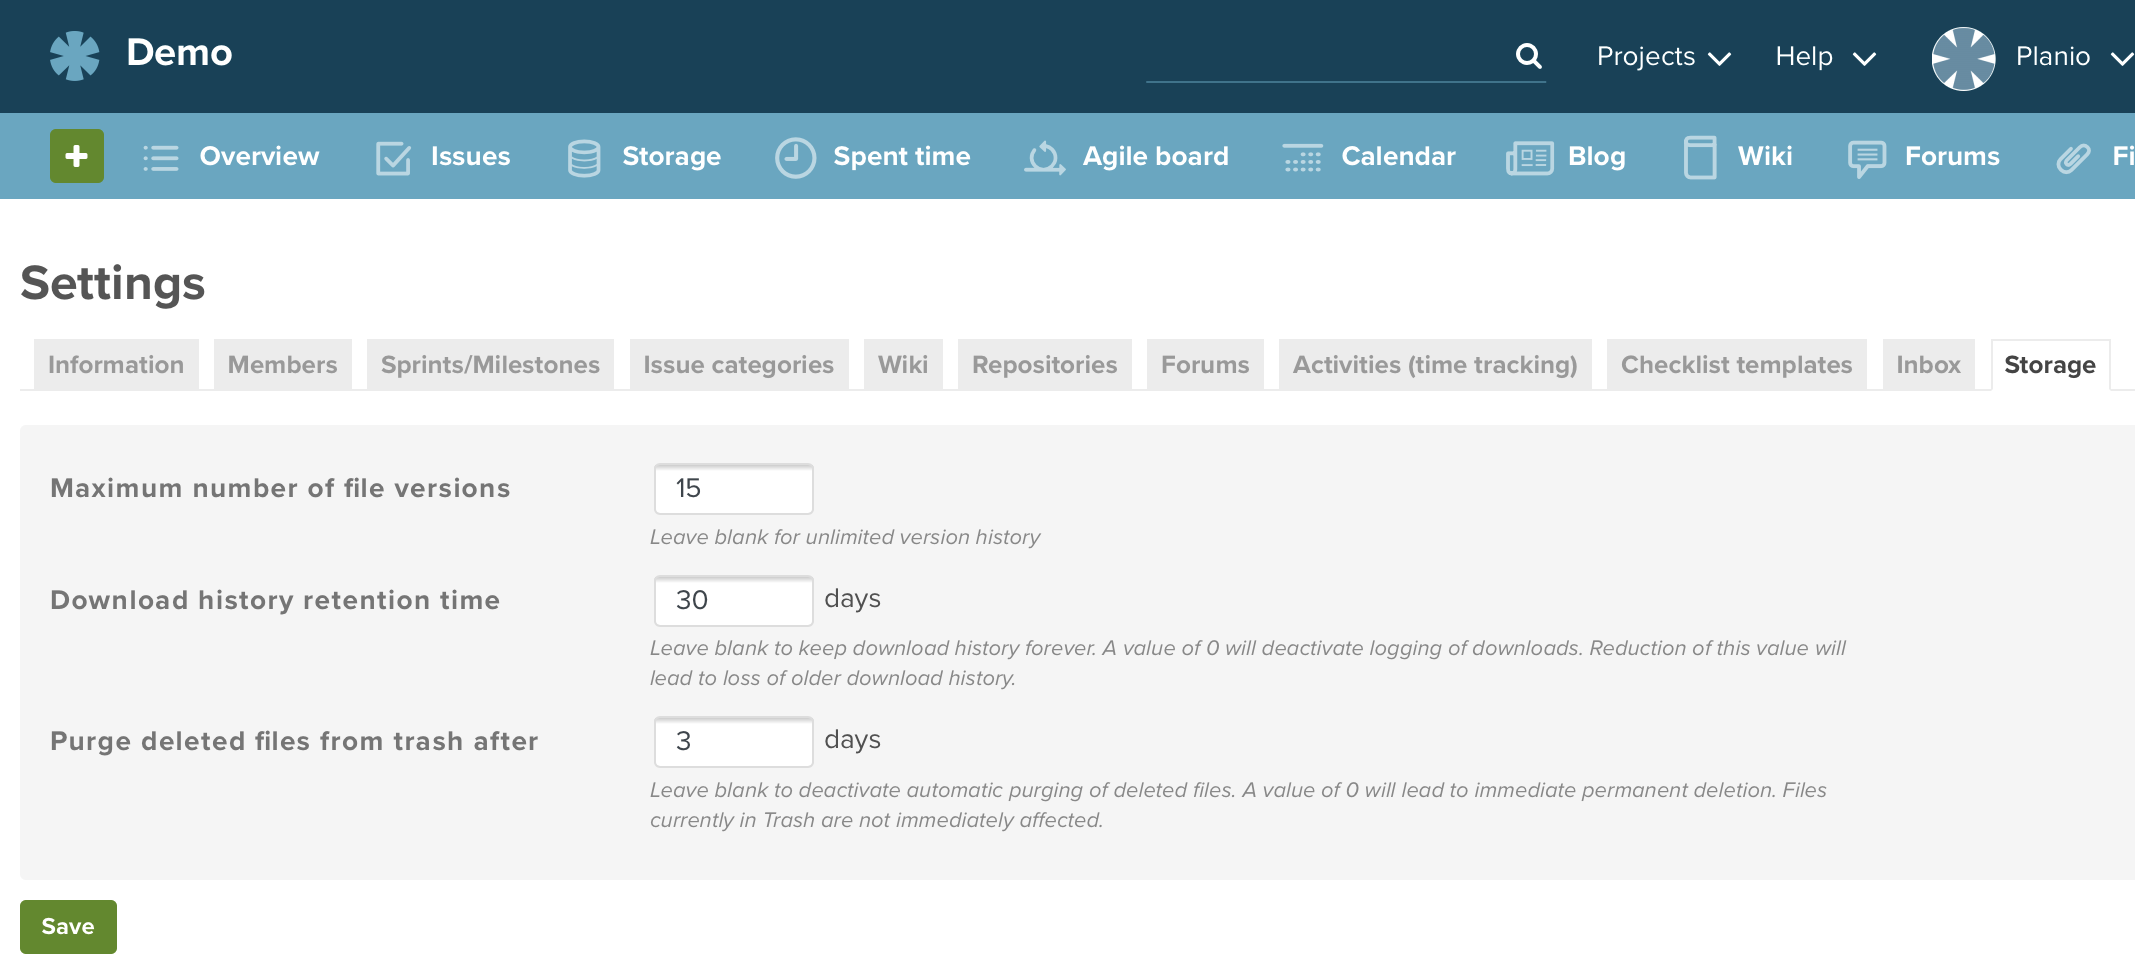The width and height of the screenshot is (2135, 979).
Task: Click the Calendar grid icon
Action: point(1303,157)
